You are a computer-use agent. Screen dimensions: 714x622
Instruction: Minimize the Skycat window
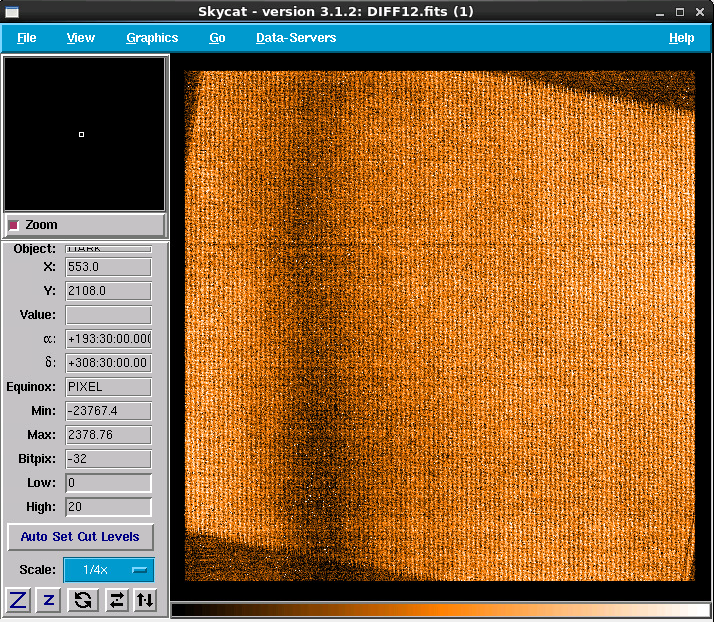tap(658, 11)
